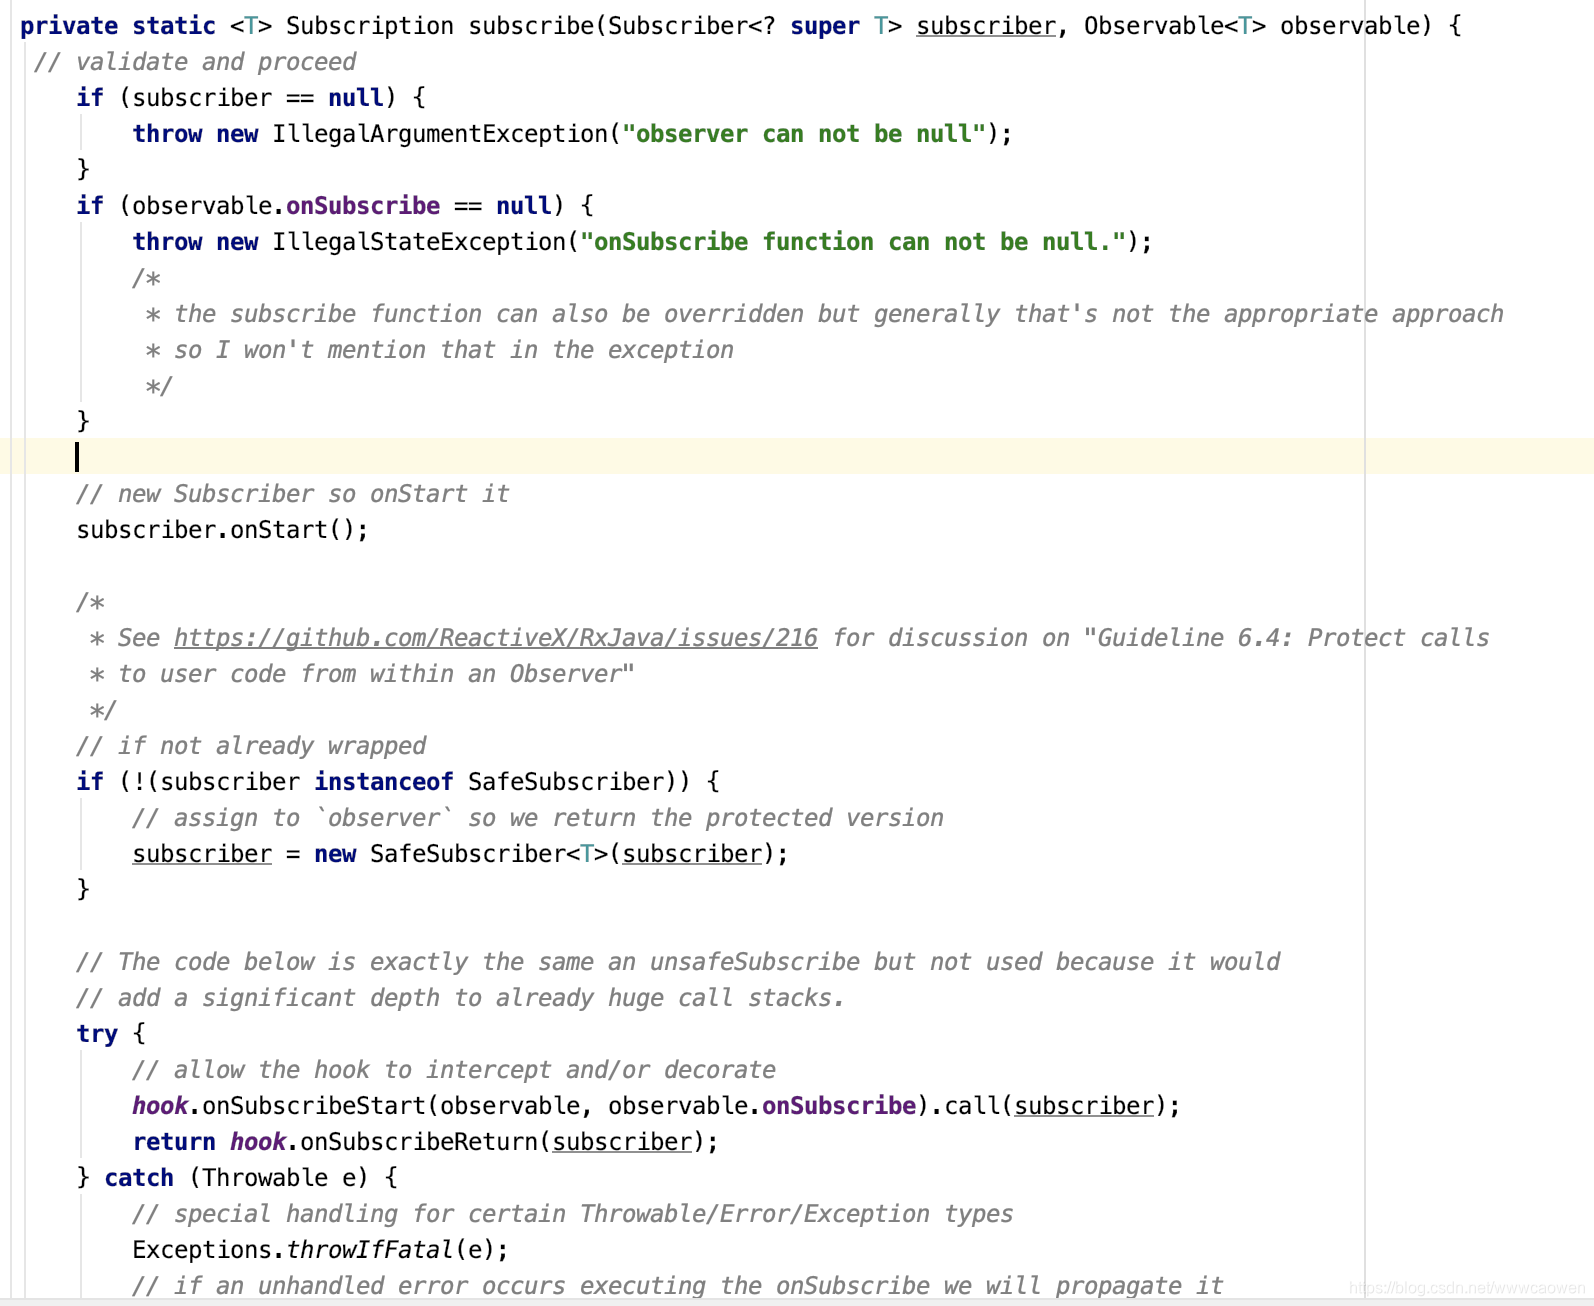Viewport: 1594px width, 1306px height.
Task: Click the comment '// new Subscriber so onStart it'
Action: (293, 494)
